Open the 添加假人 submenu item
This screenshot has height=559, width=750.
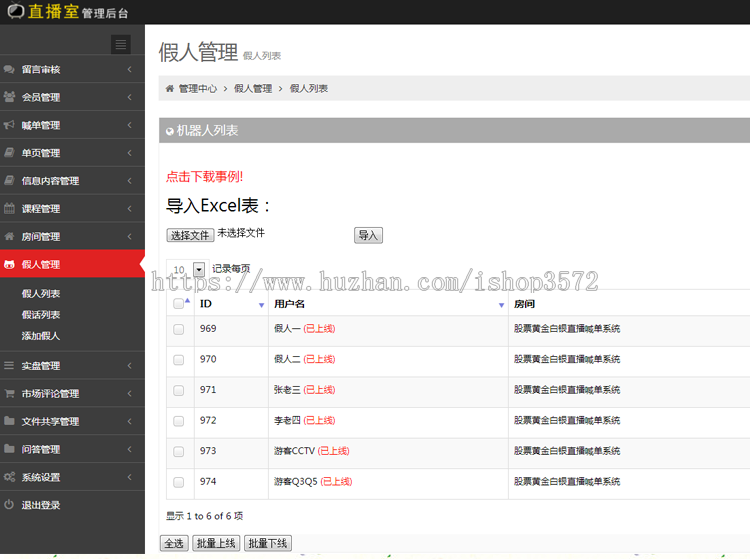(41, 336)
